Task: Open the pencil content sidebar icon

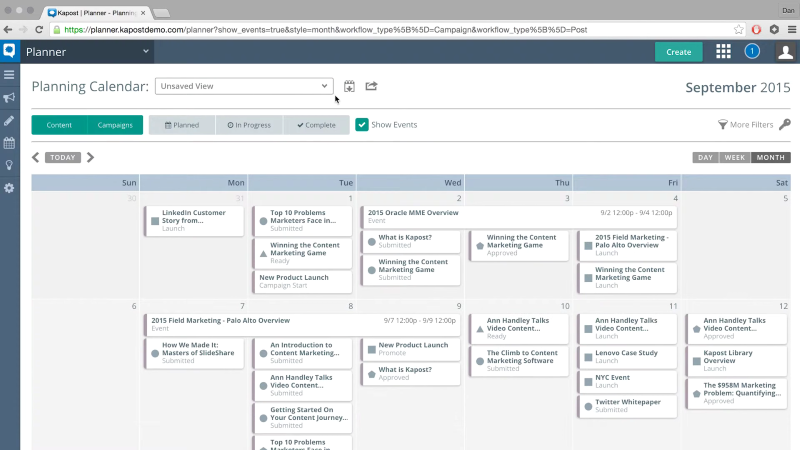Action: point(9,120)
